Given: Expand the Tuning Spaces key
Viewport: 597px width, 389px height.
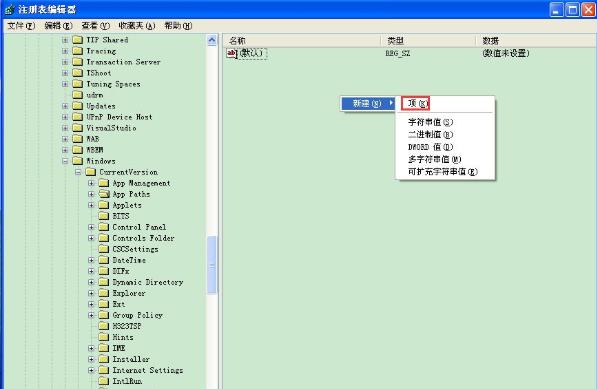Looking at the screenshot, I should coord(65,84).
